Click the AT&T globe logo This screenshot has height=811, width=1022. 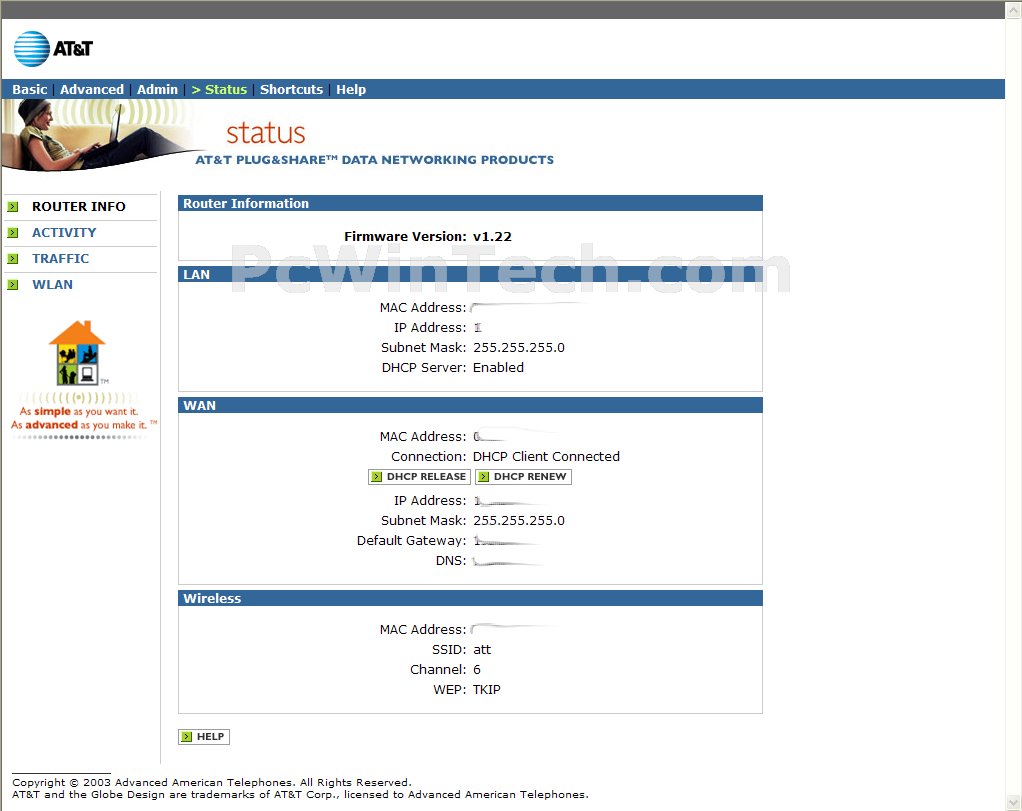pos(31,49)
